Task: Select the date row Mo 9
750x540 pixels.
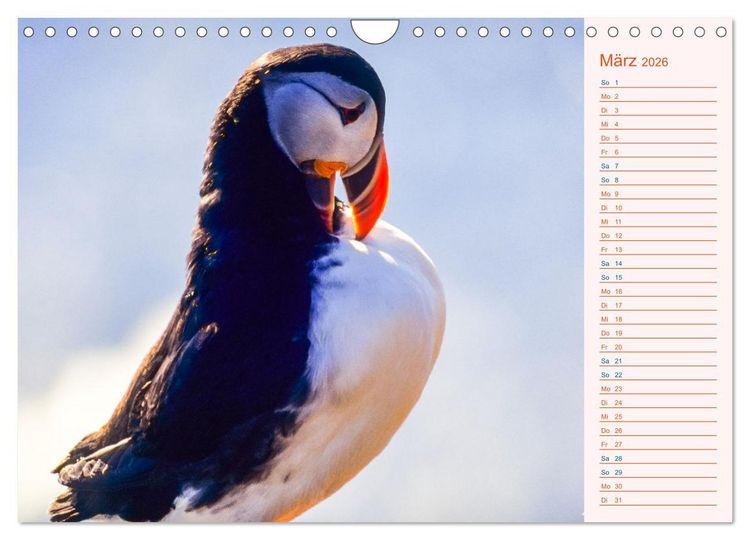Action: [658, 194]
